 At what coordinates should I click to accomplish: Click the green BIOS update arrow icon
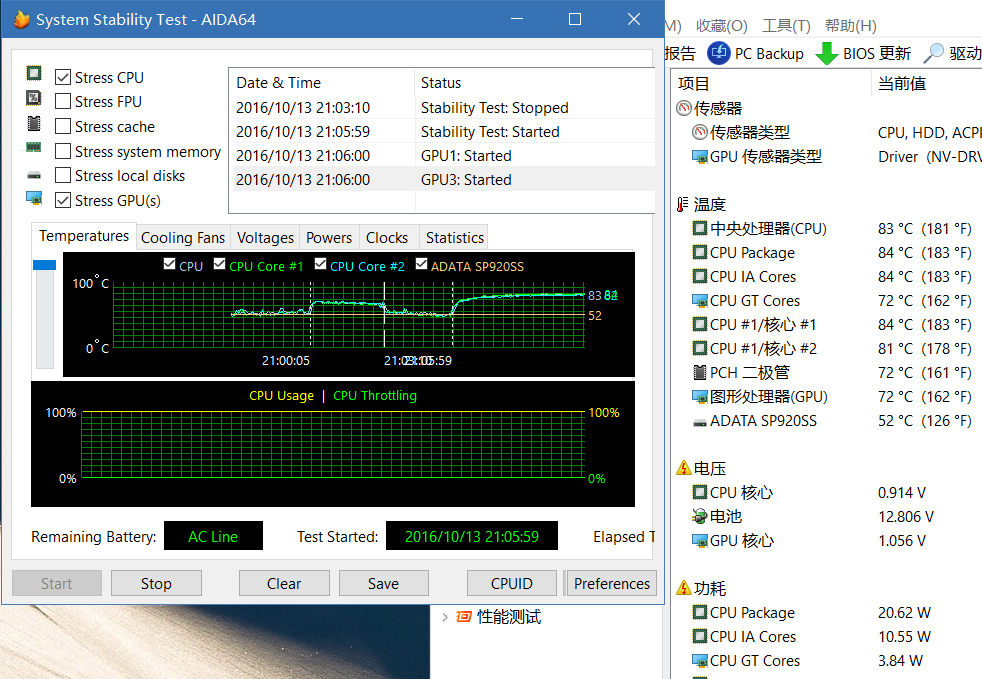827,53
